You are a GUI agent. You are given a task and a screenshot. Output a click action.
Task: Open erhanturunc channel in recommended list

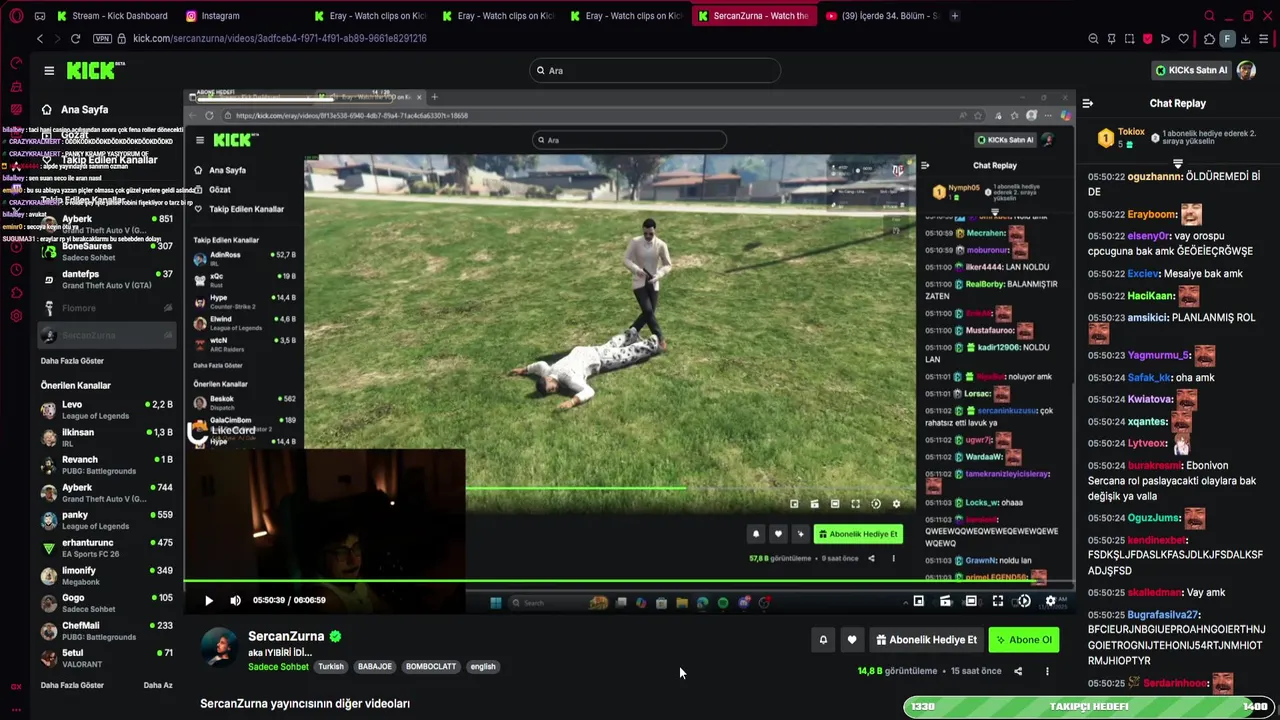point(107,548)
